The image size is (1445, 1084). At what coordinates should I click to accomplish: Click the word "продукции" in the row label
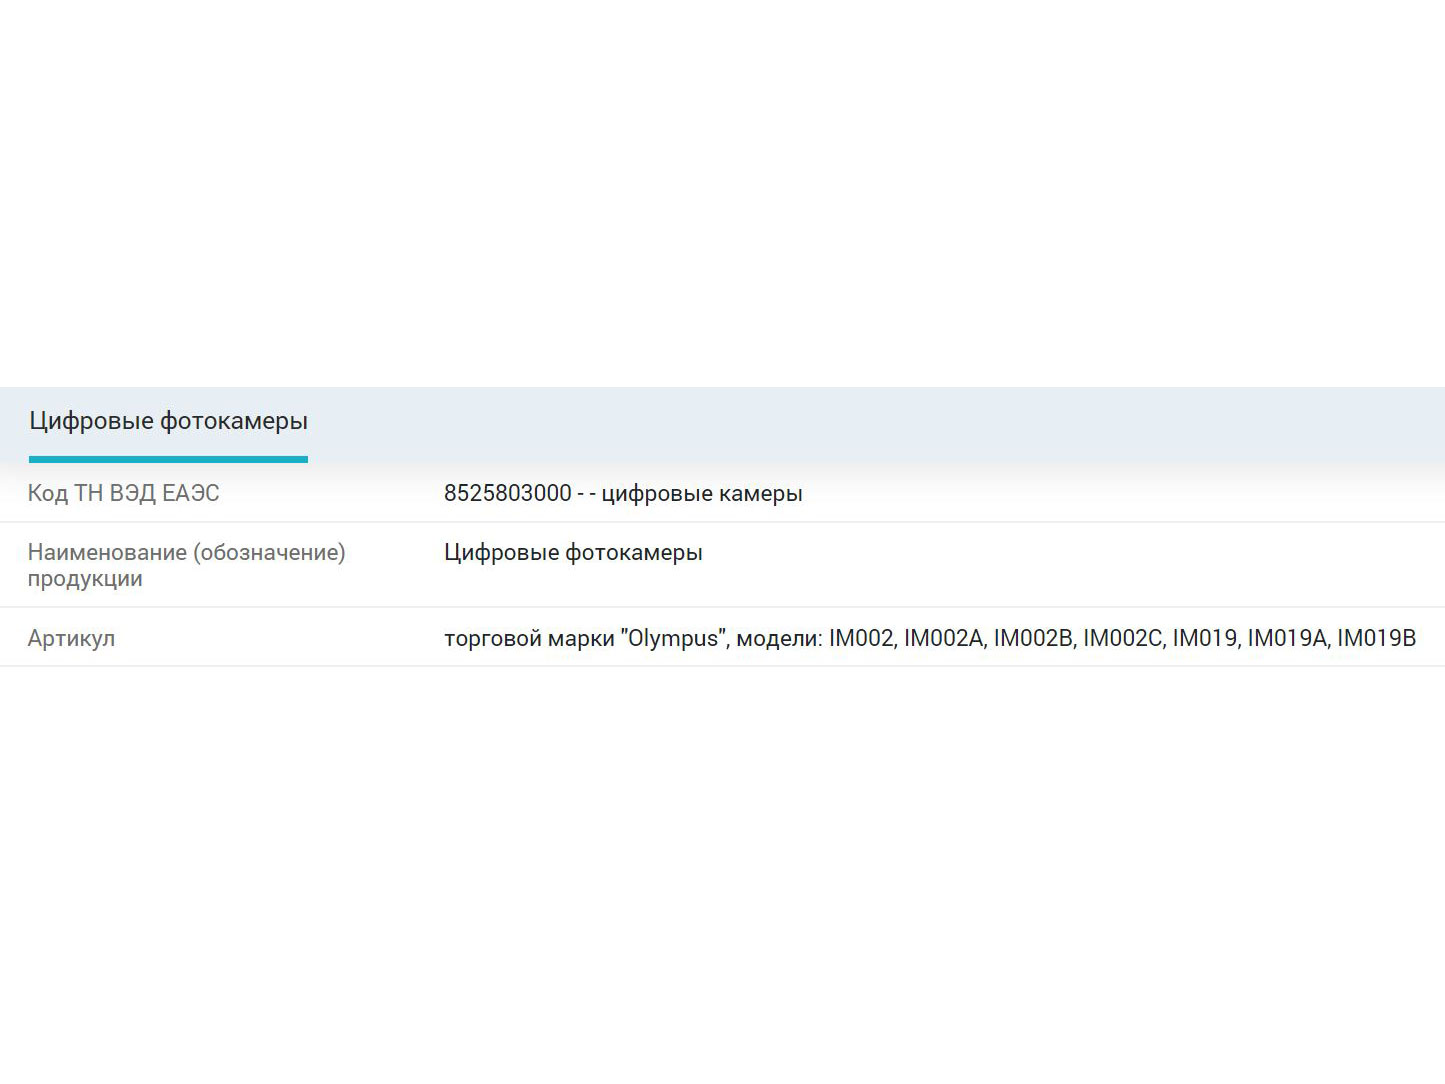click(x=85, y=579)
